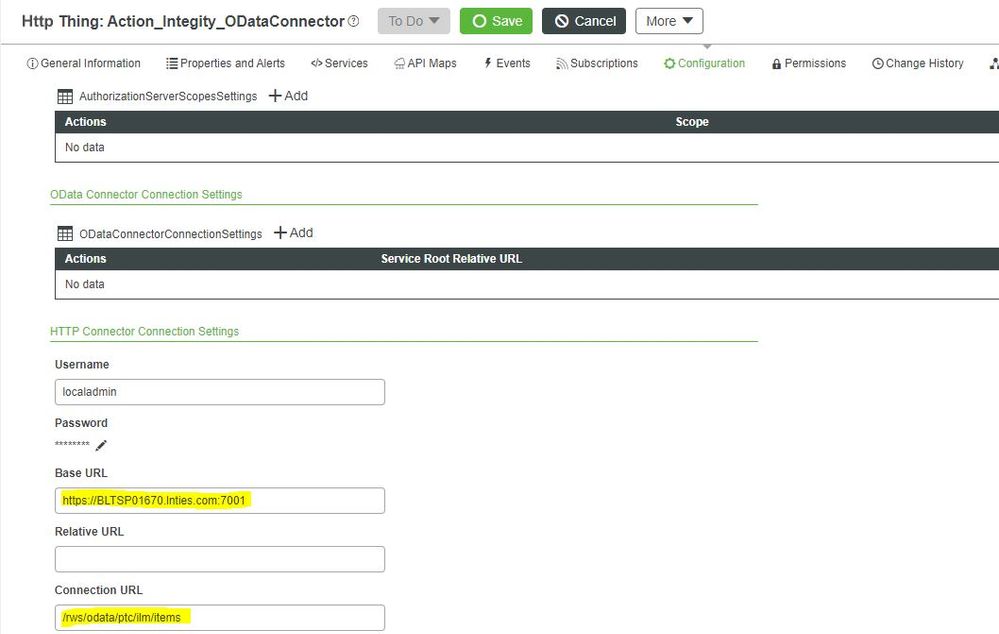Focus the Username input field
The height and width of the screenshot is (634, 999).
pyautogui.click(x=220, y=392)
